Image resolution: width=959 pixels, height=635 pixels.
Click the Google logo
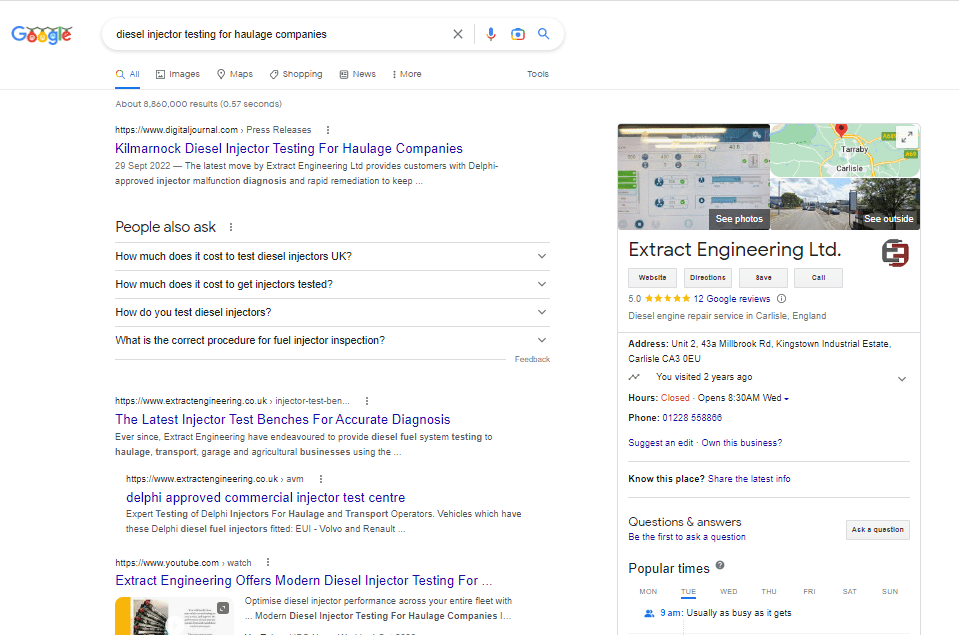(x=42, y=35)
